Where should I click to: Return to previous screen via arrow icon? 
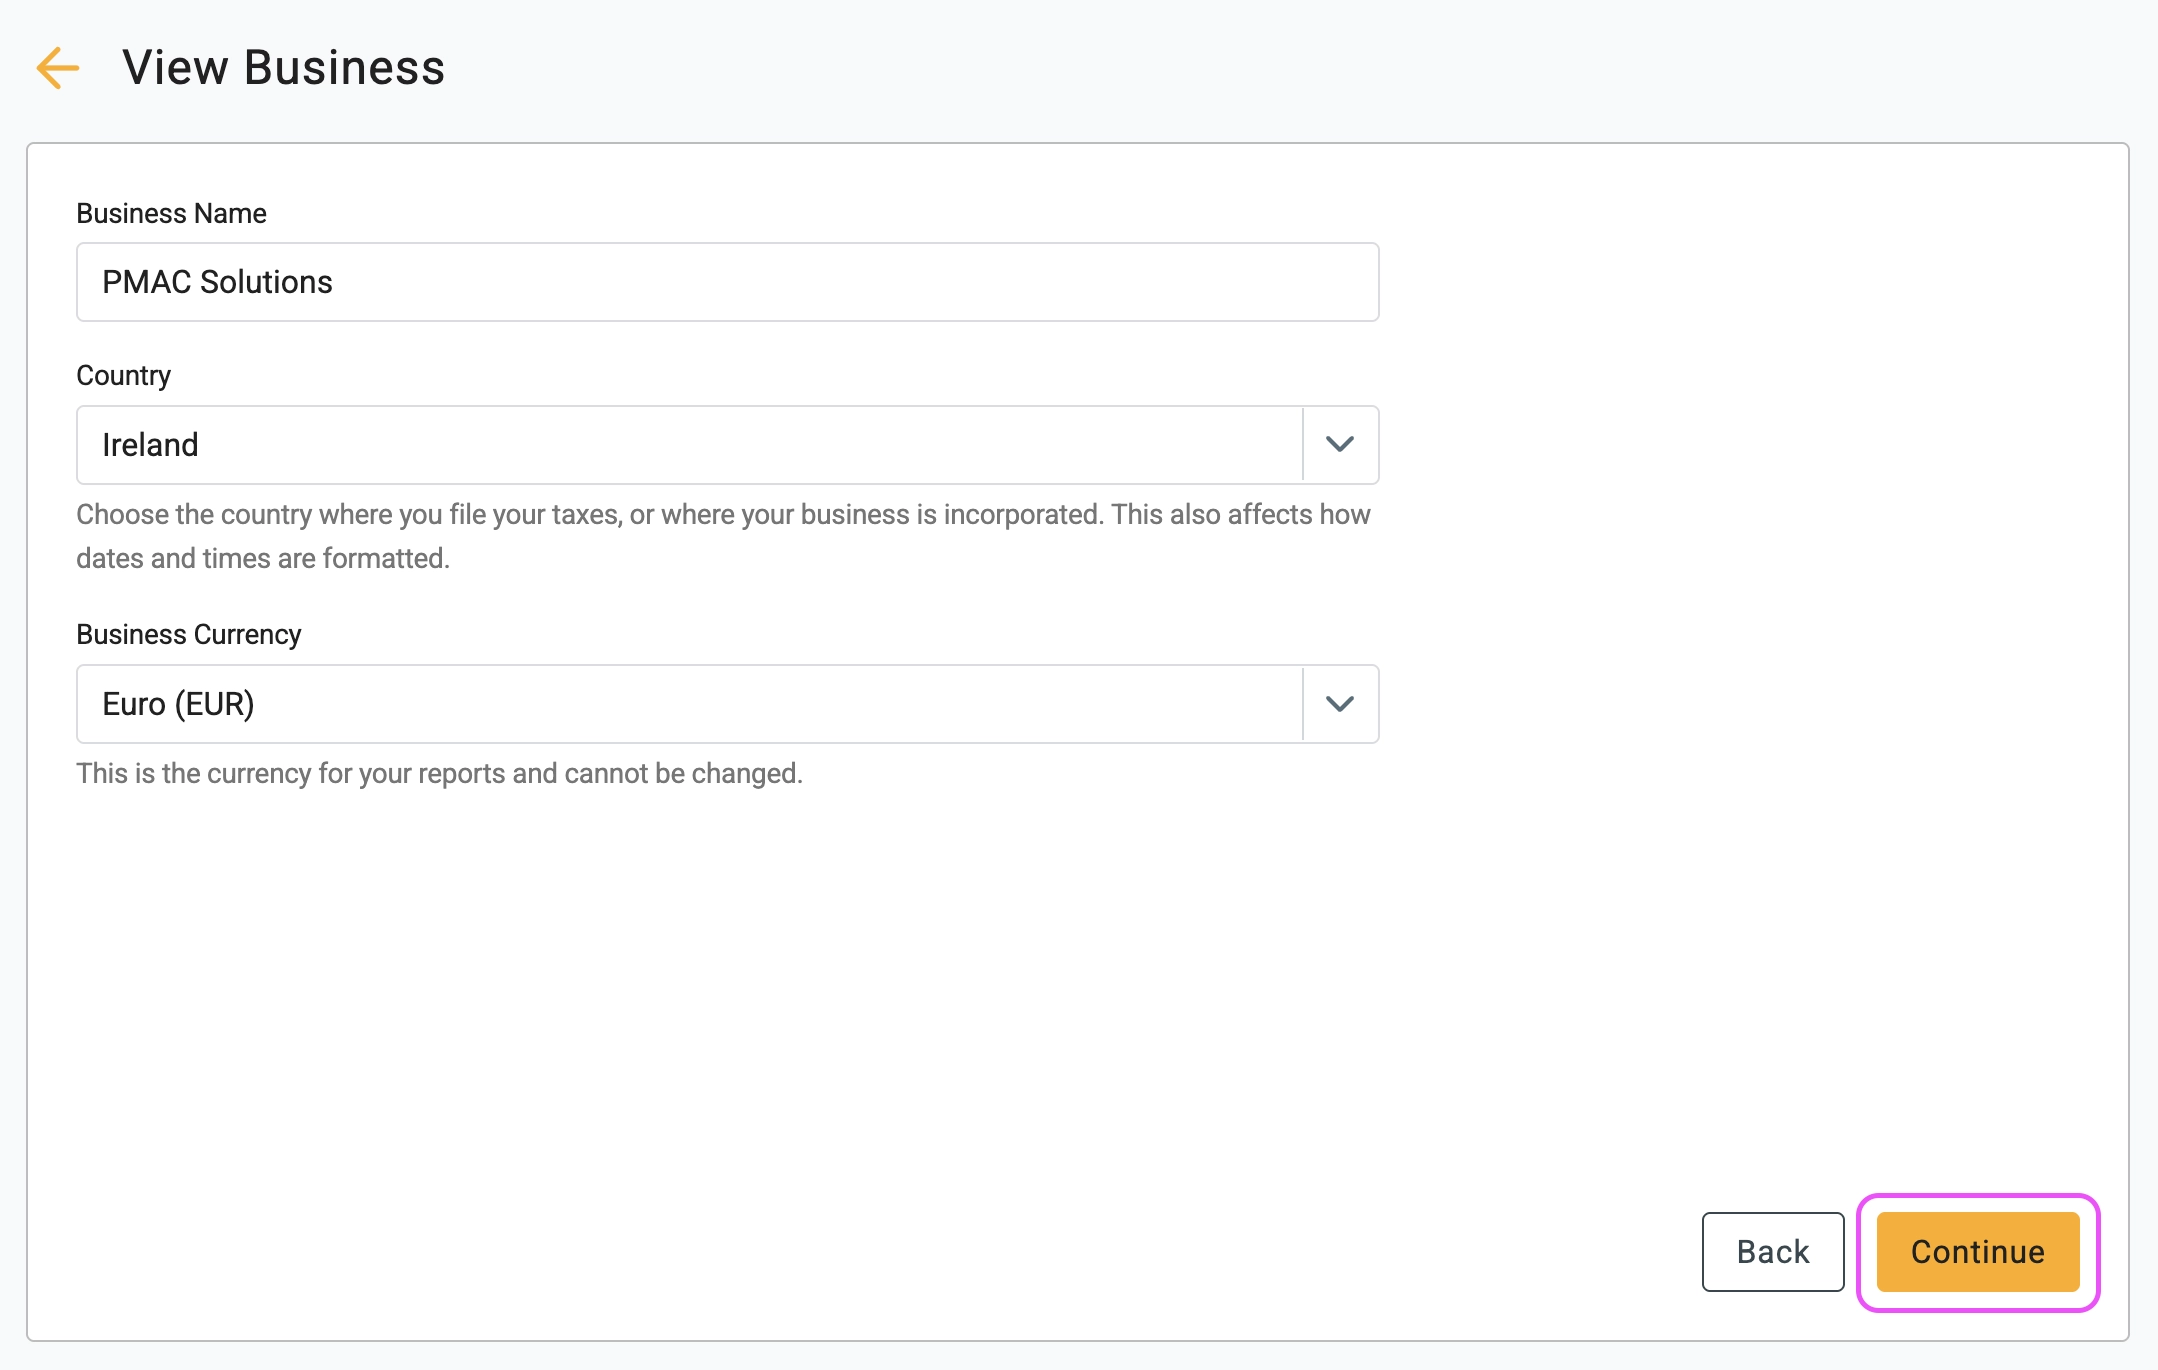coord(57,68)
